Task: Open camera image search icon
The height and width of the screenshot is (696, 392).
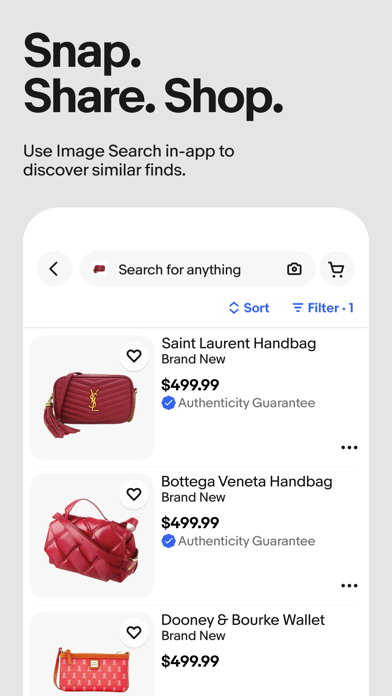Action: (294, 269)
